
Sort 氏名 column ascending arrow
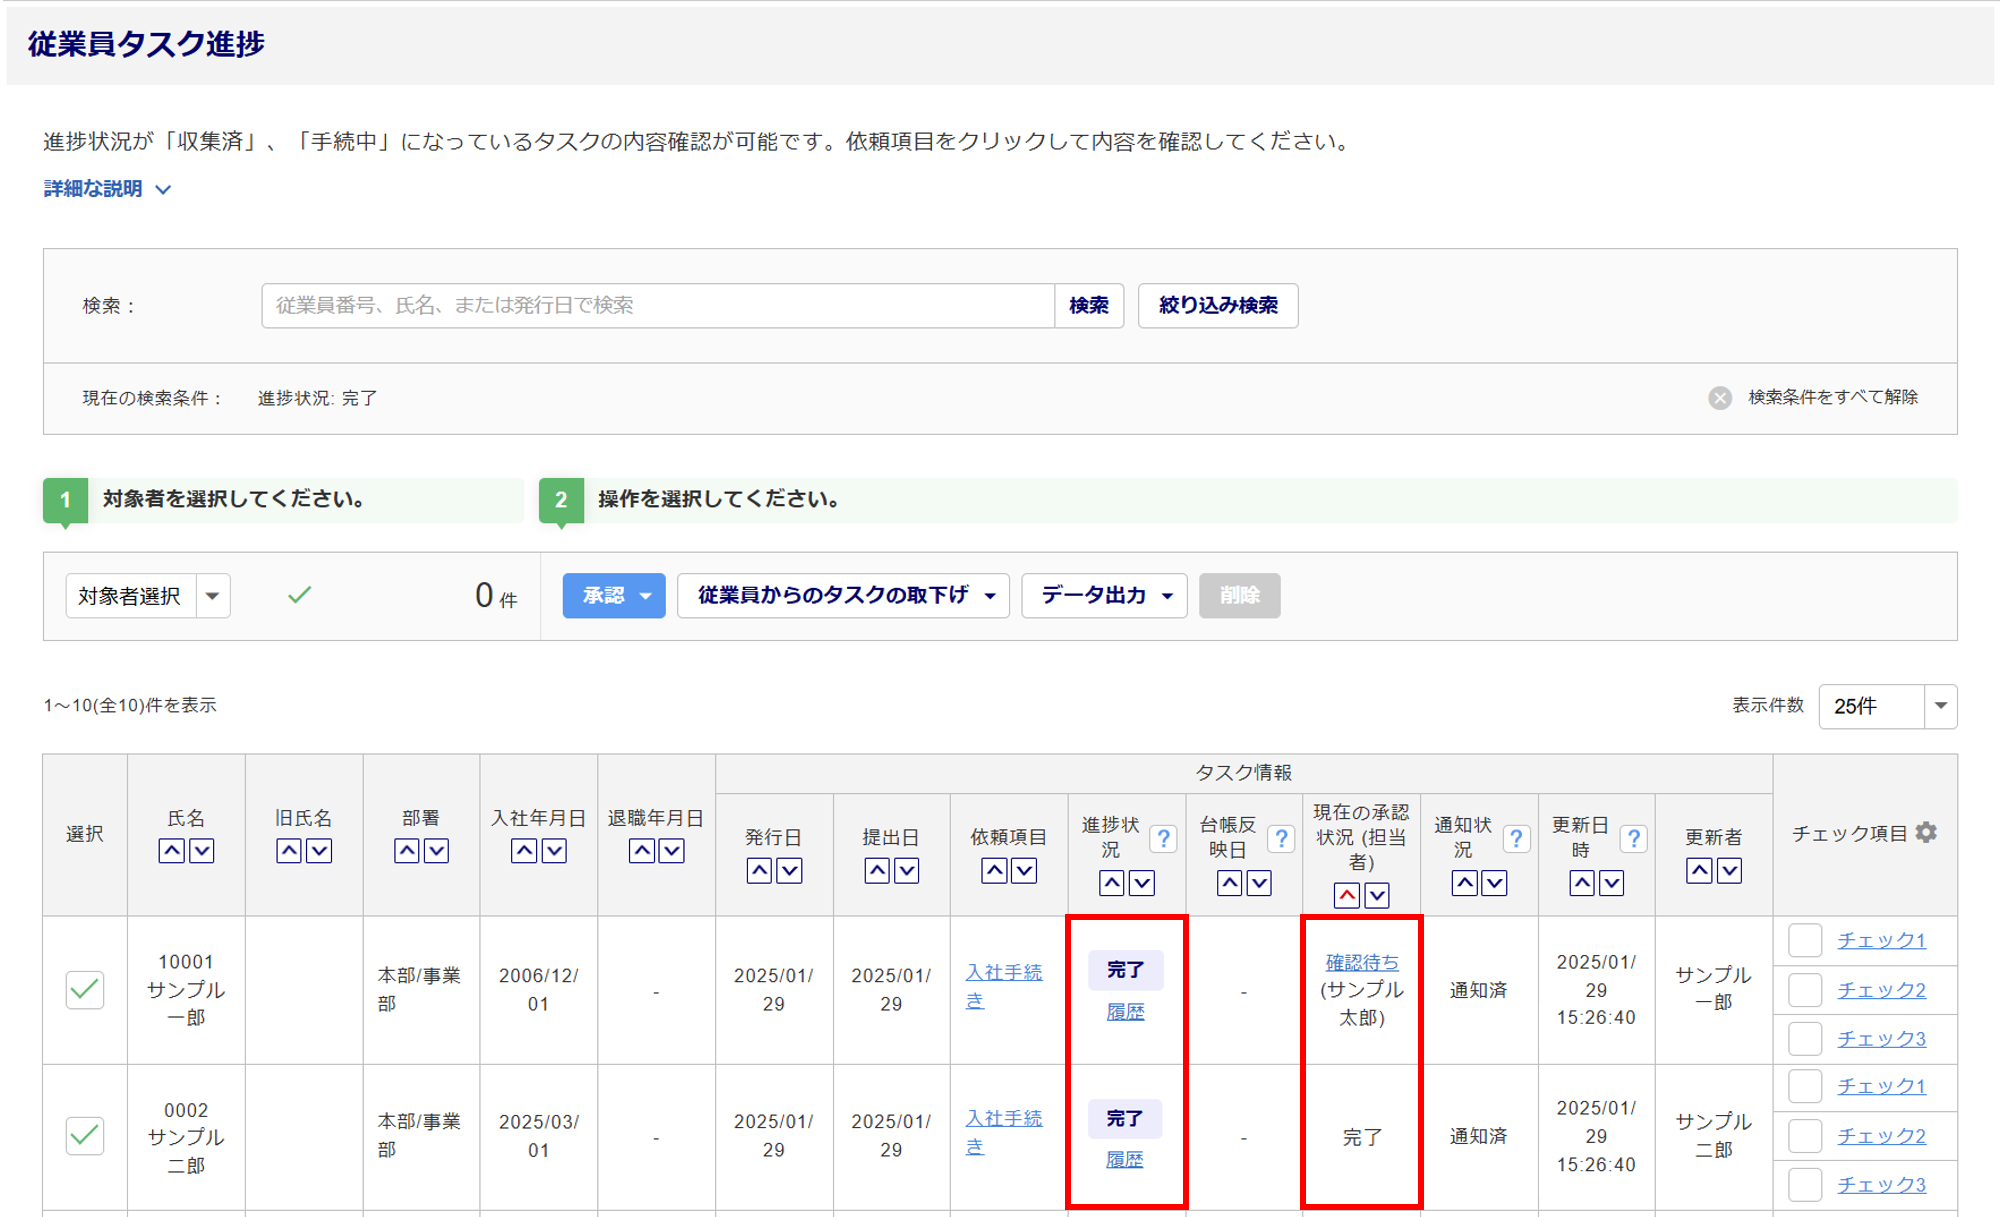click(x=171, y=851)
